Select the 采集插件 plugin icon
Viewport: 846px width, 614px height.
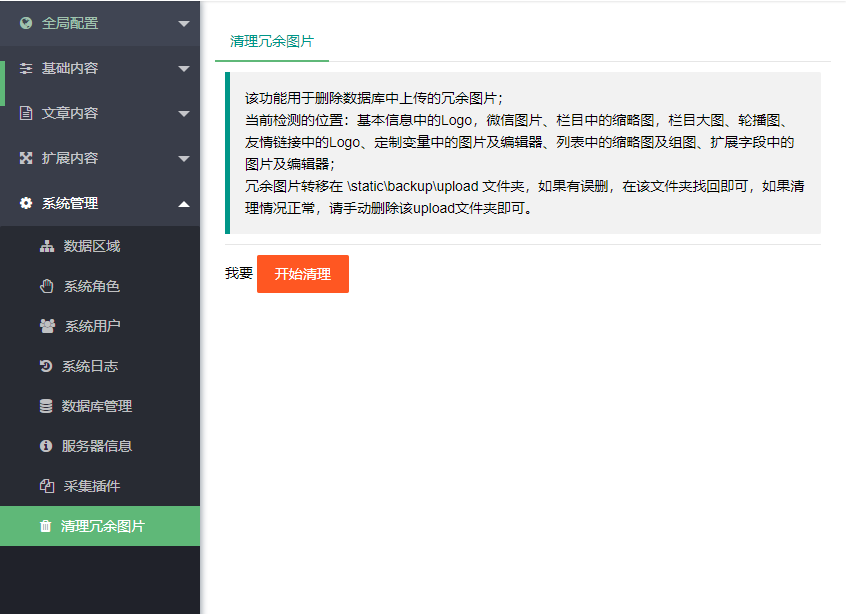(47, 487)
